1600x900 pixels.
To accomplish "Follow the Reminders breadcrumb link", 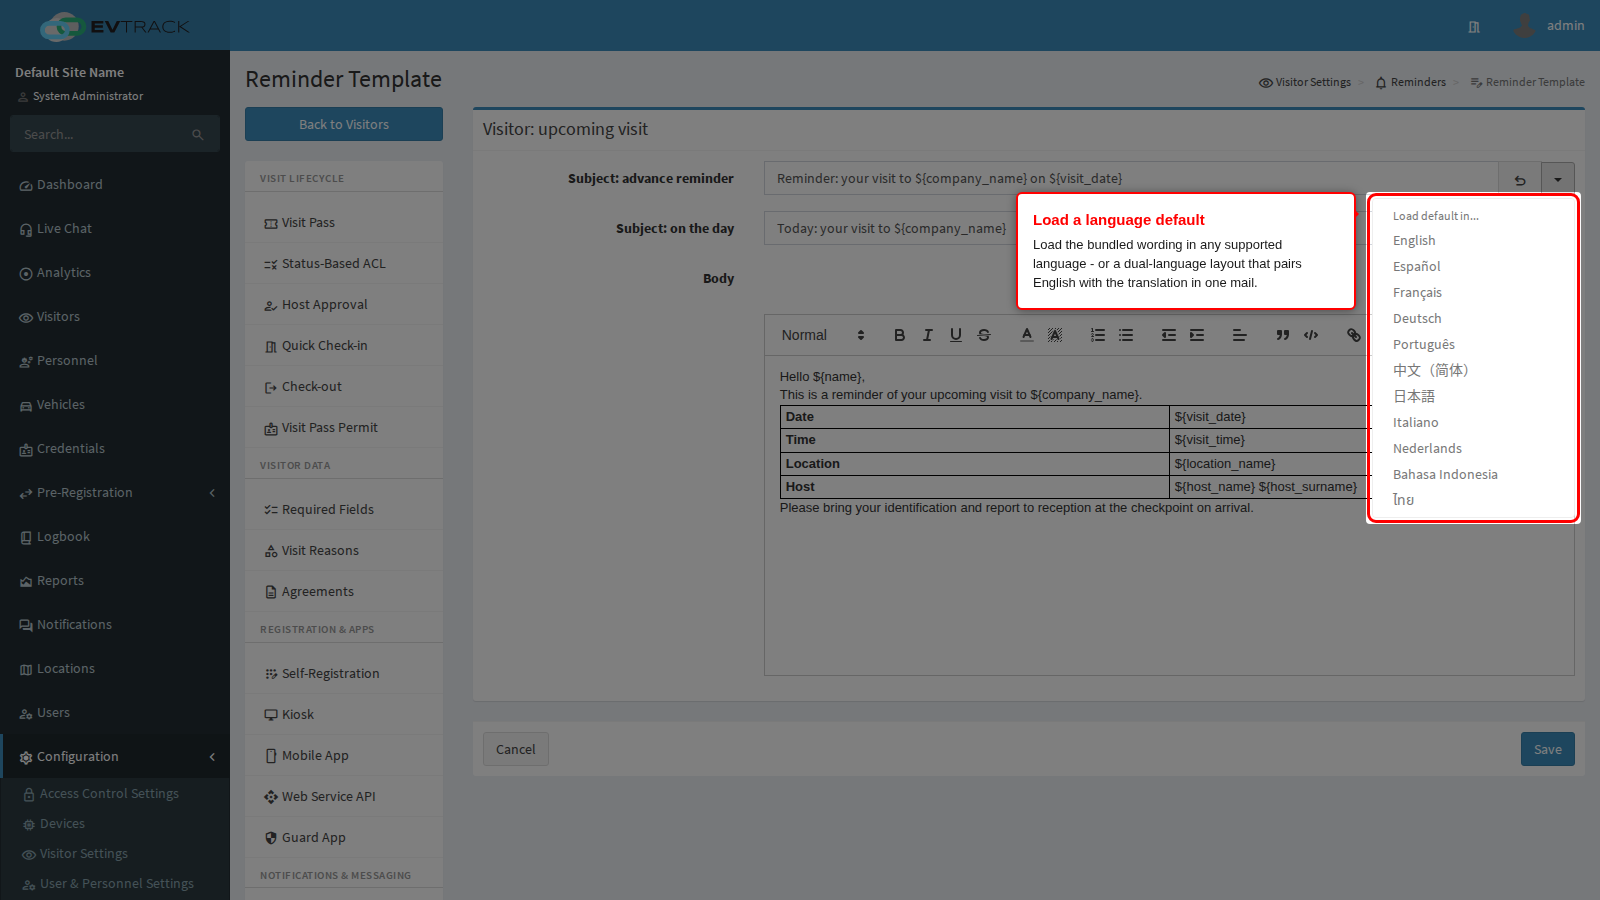I will tap(1411, 82).
